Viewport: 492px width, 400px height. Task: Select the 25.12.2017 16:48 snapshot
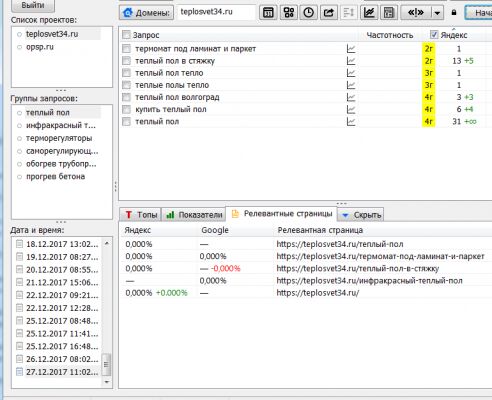[62, 346]
